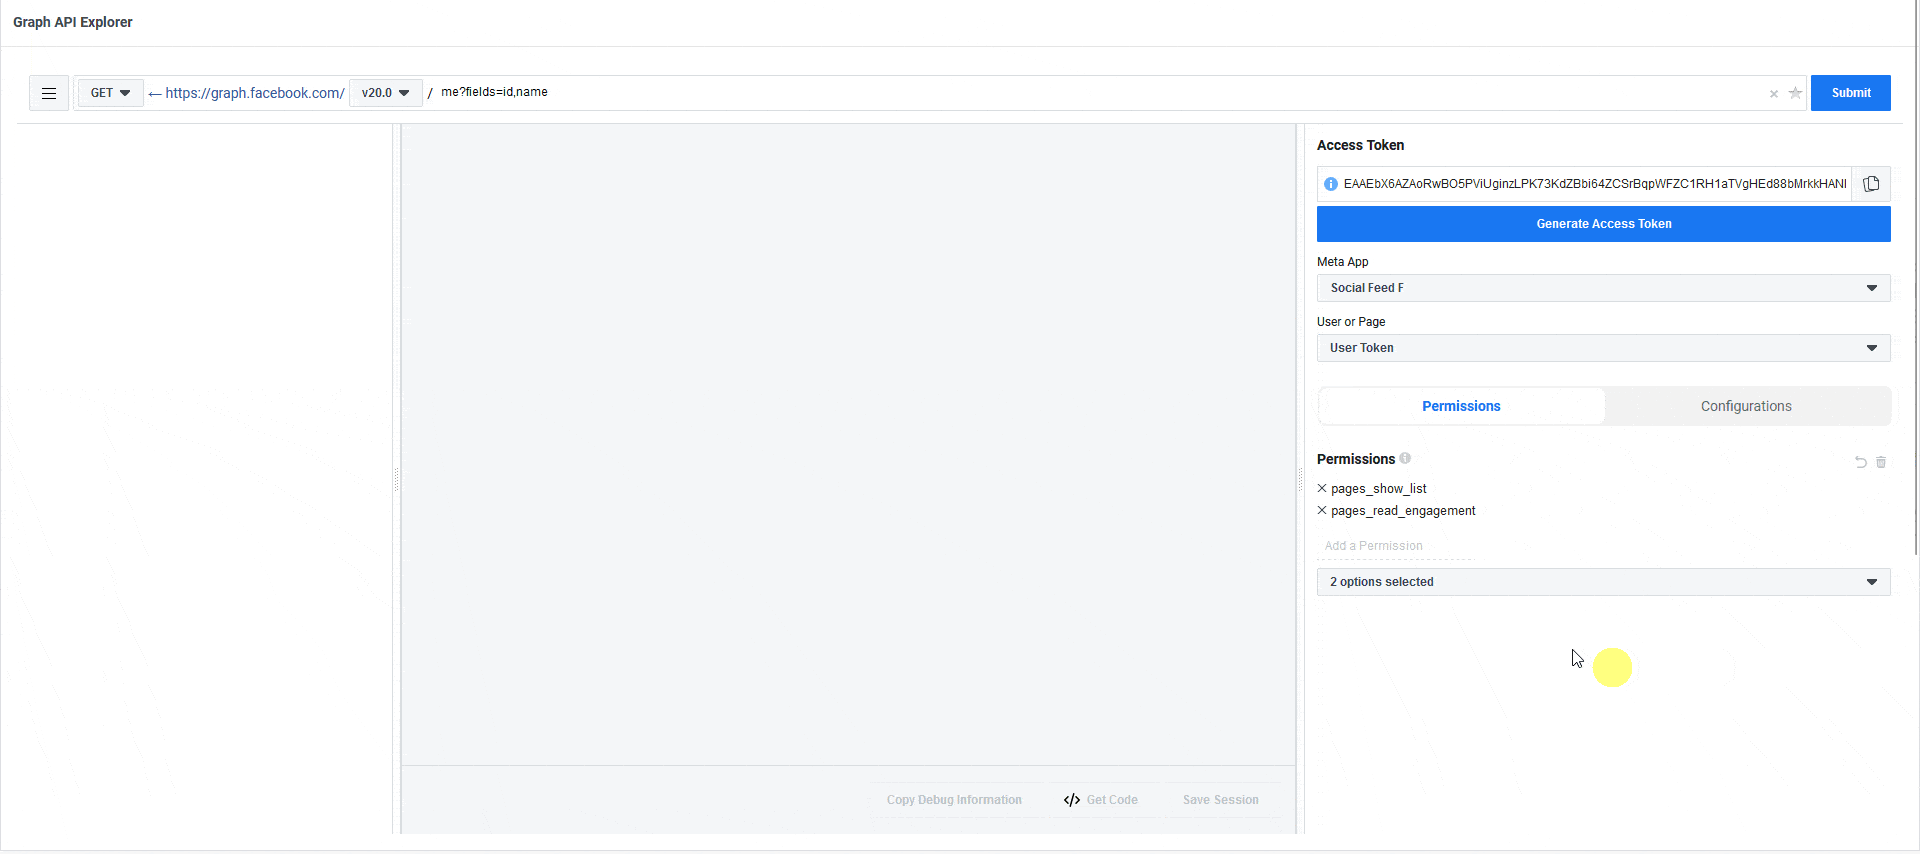Save query as favorite with star icon
The image size is (1920, 854).
1795,93
